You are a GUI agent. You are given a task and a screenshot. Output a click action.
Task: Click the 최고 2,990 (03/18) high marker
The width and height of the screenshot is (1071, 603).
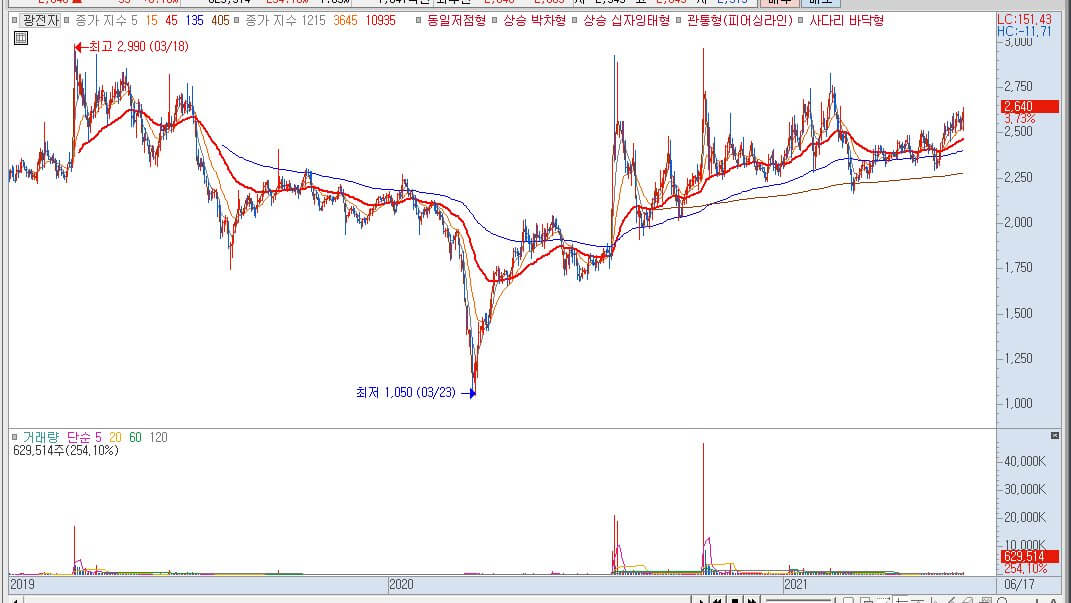pos(132,46)
